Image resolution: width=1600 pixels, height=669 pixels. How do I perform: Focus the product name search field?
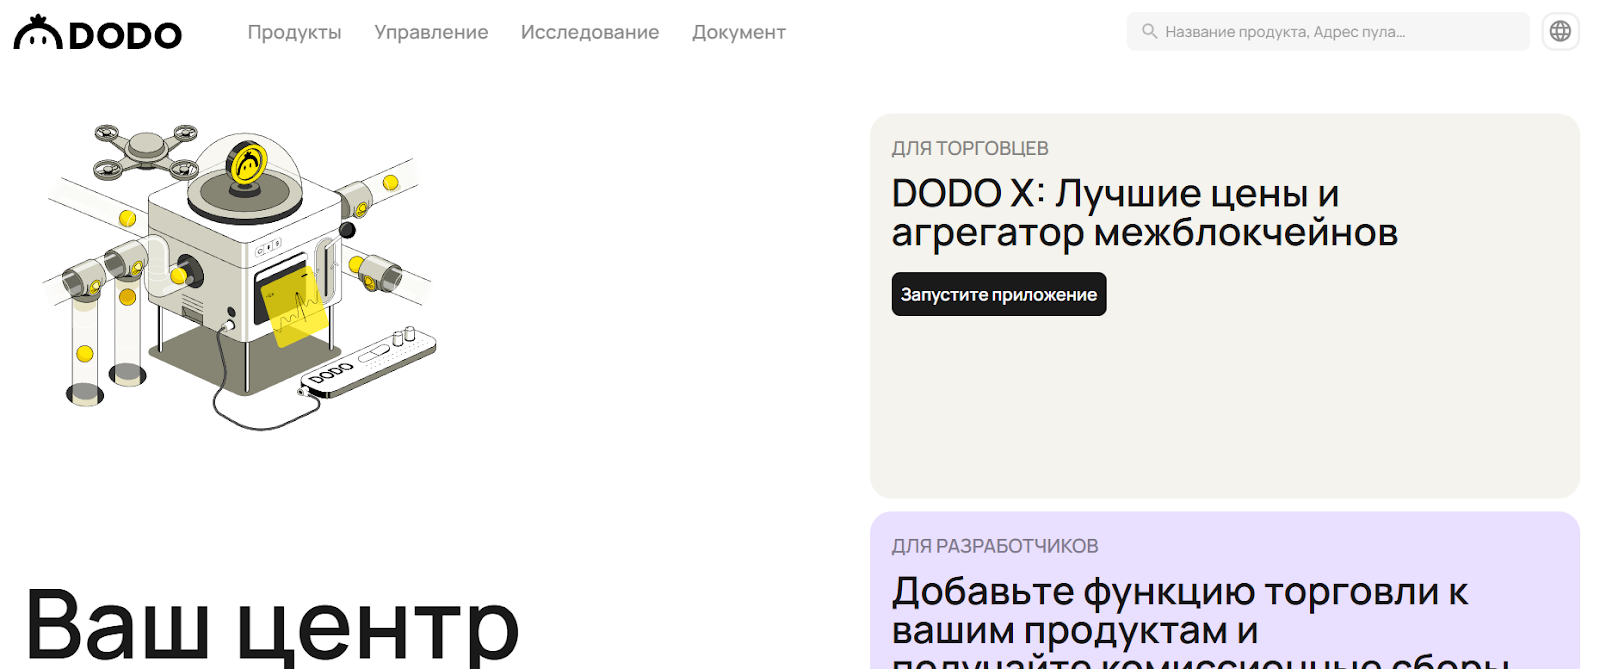point(1328,31)
